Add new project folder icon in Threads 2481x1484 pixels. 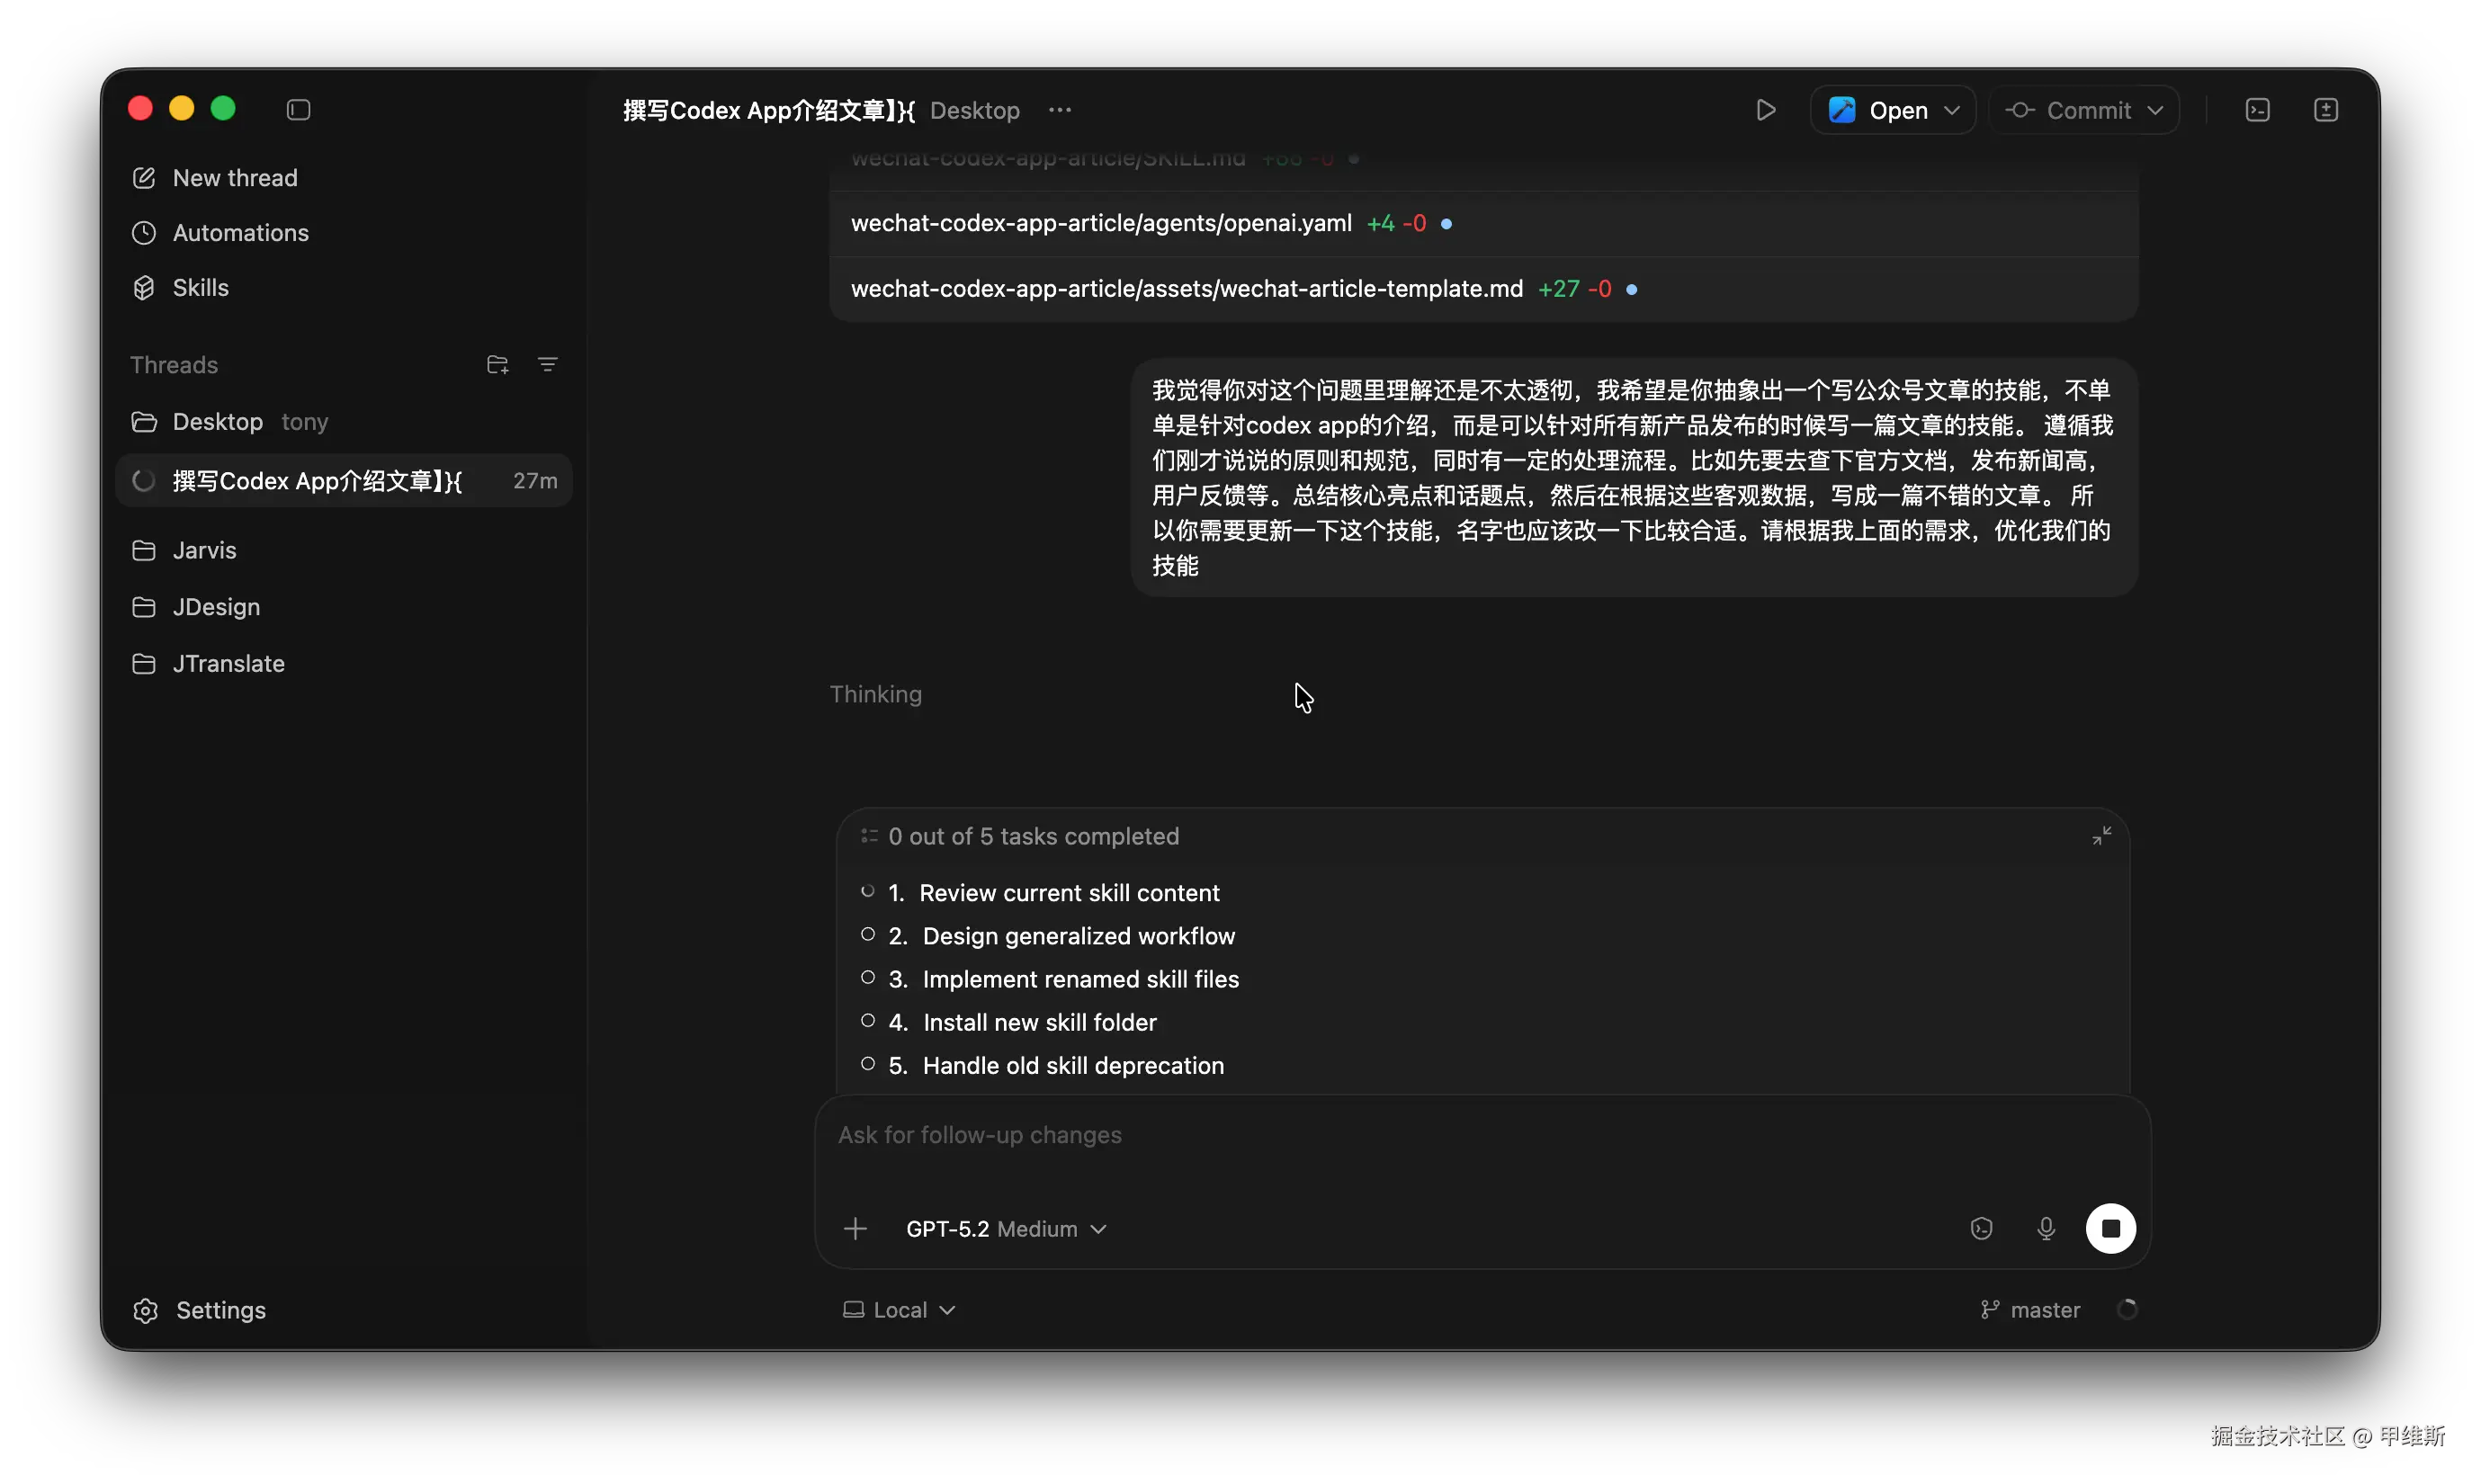pos(497,365)
